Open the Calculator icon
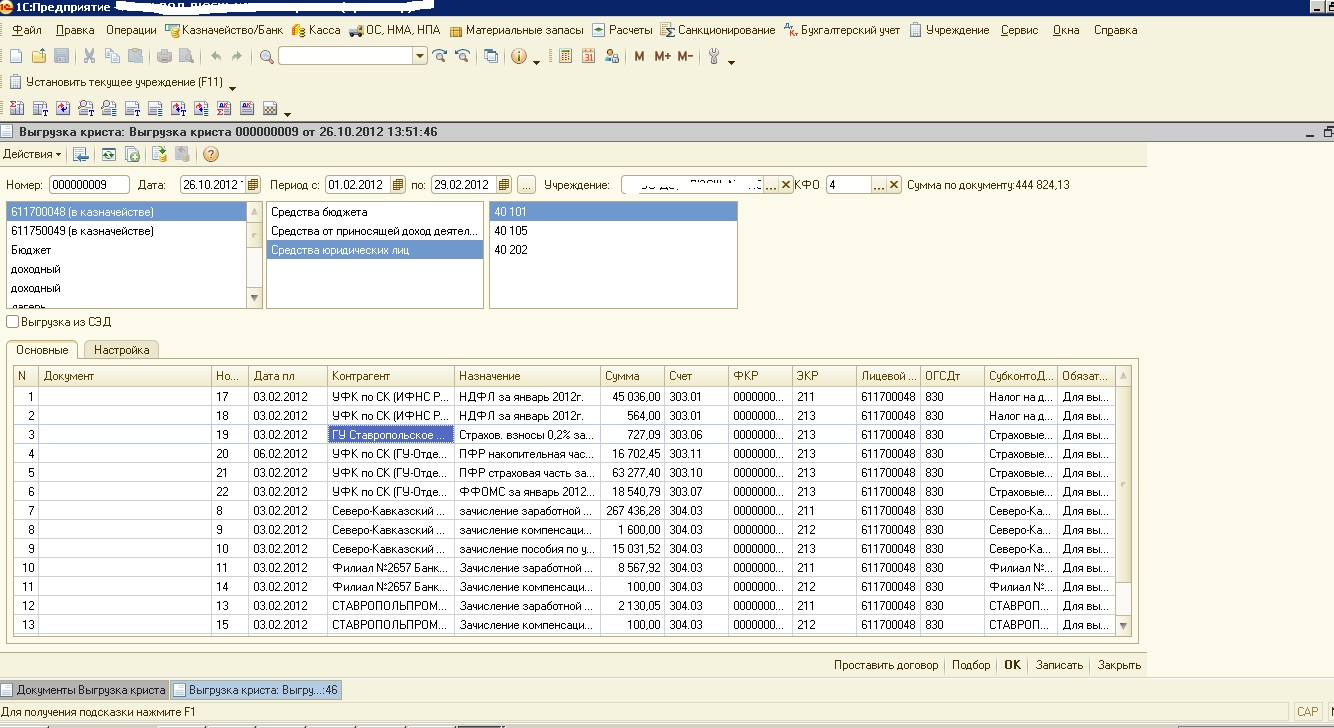This screenshot has width=1334, height=728. pyautogui.click(x=566, y=56)
